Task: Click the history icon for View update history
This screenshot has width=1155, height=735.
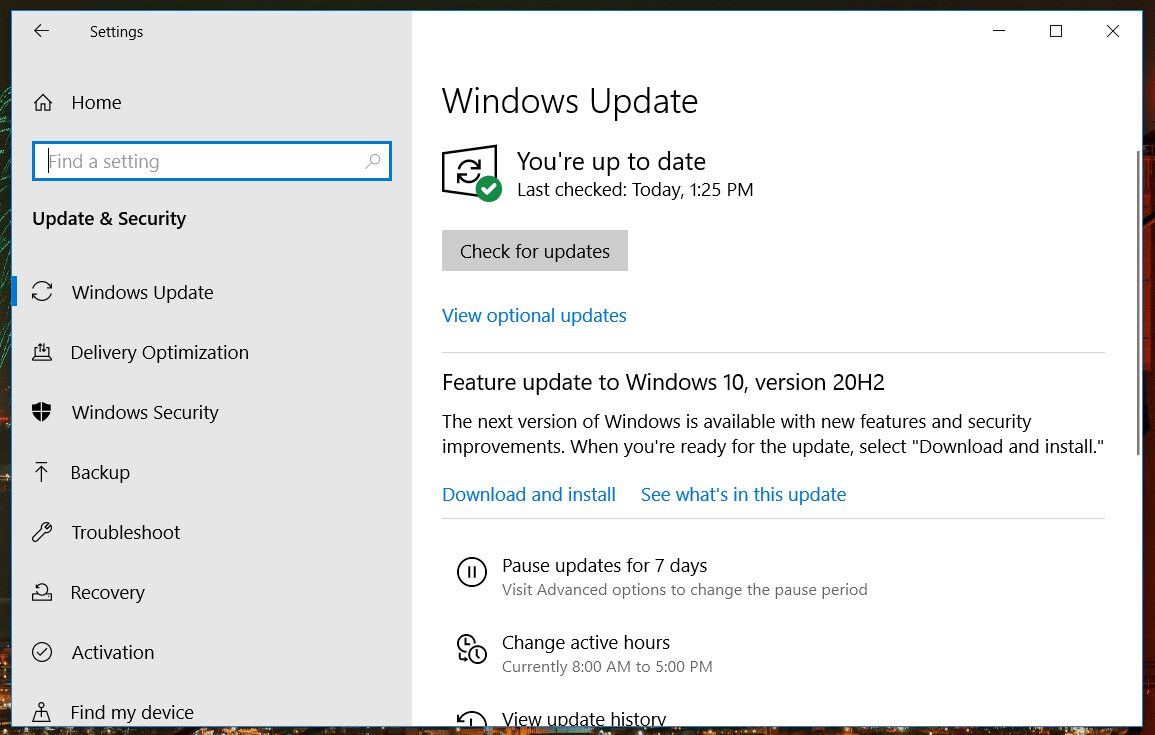Action: 471,718
